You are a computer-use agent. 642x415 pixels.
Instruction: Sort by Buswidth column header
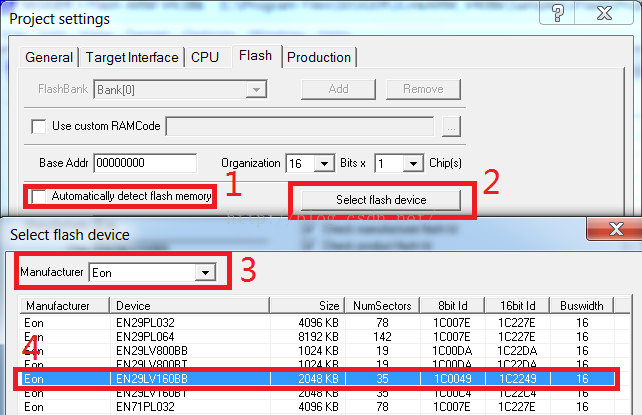tap(582, 306)
